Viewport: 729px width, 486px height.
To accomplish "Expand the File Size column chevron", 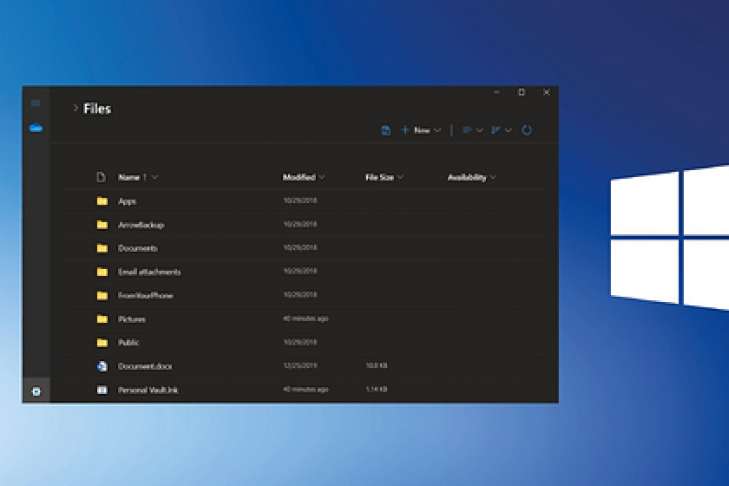I will pos(400,177).
